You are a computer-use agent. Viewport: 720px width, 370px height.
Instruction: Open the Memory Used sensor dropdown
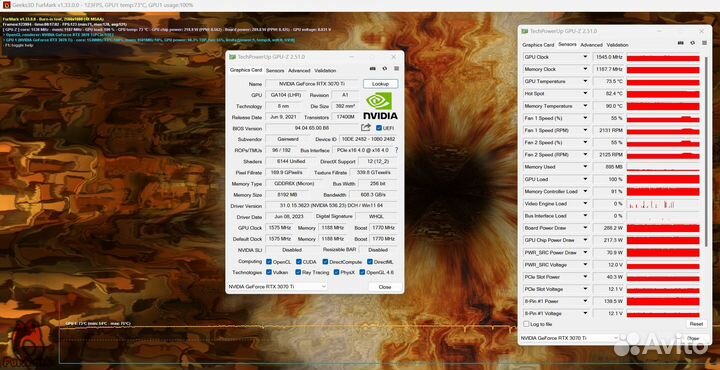point(585,167)
